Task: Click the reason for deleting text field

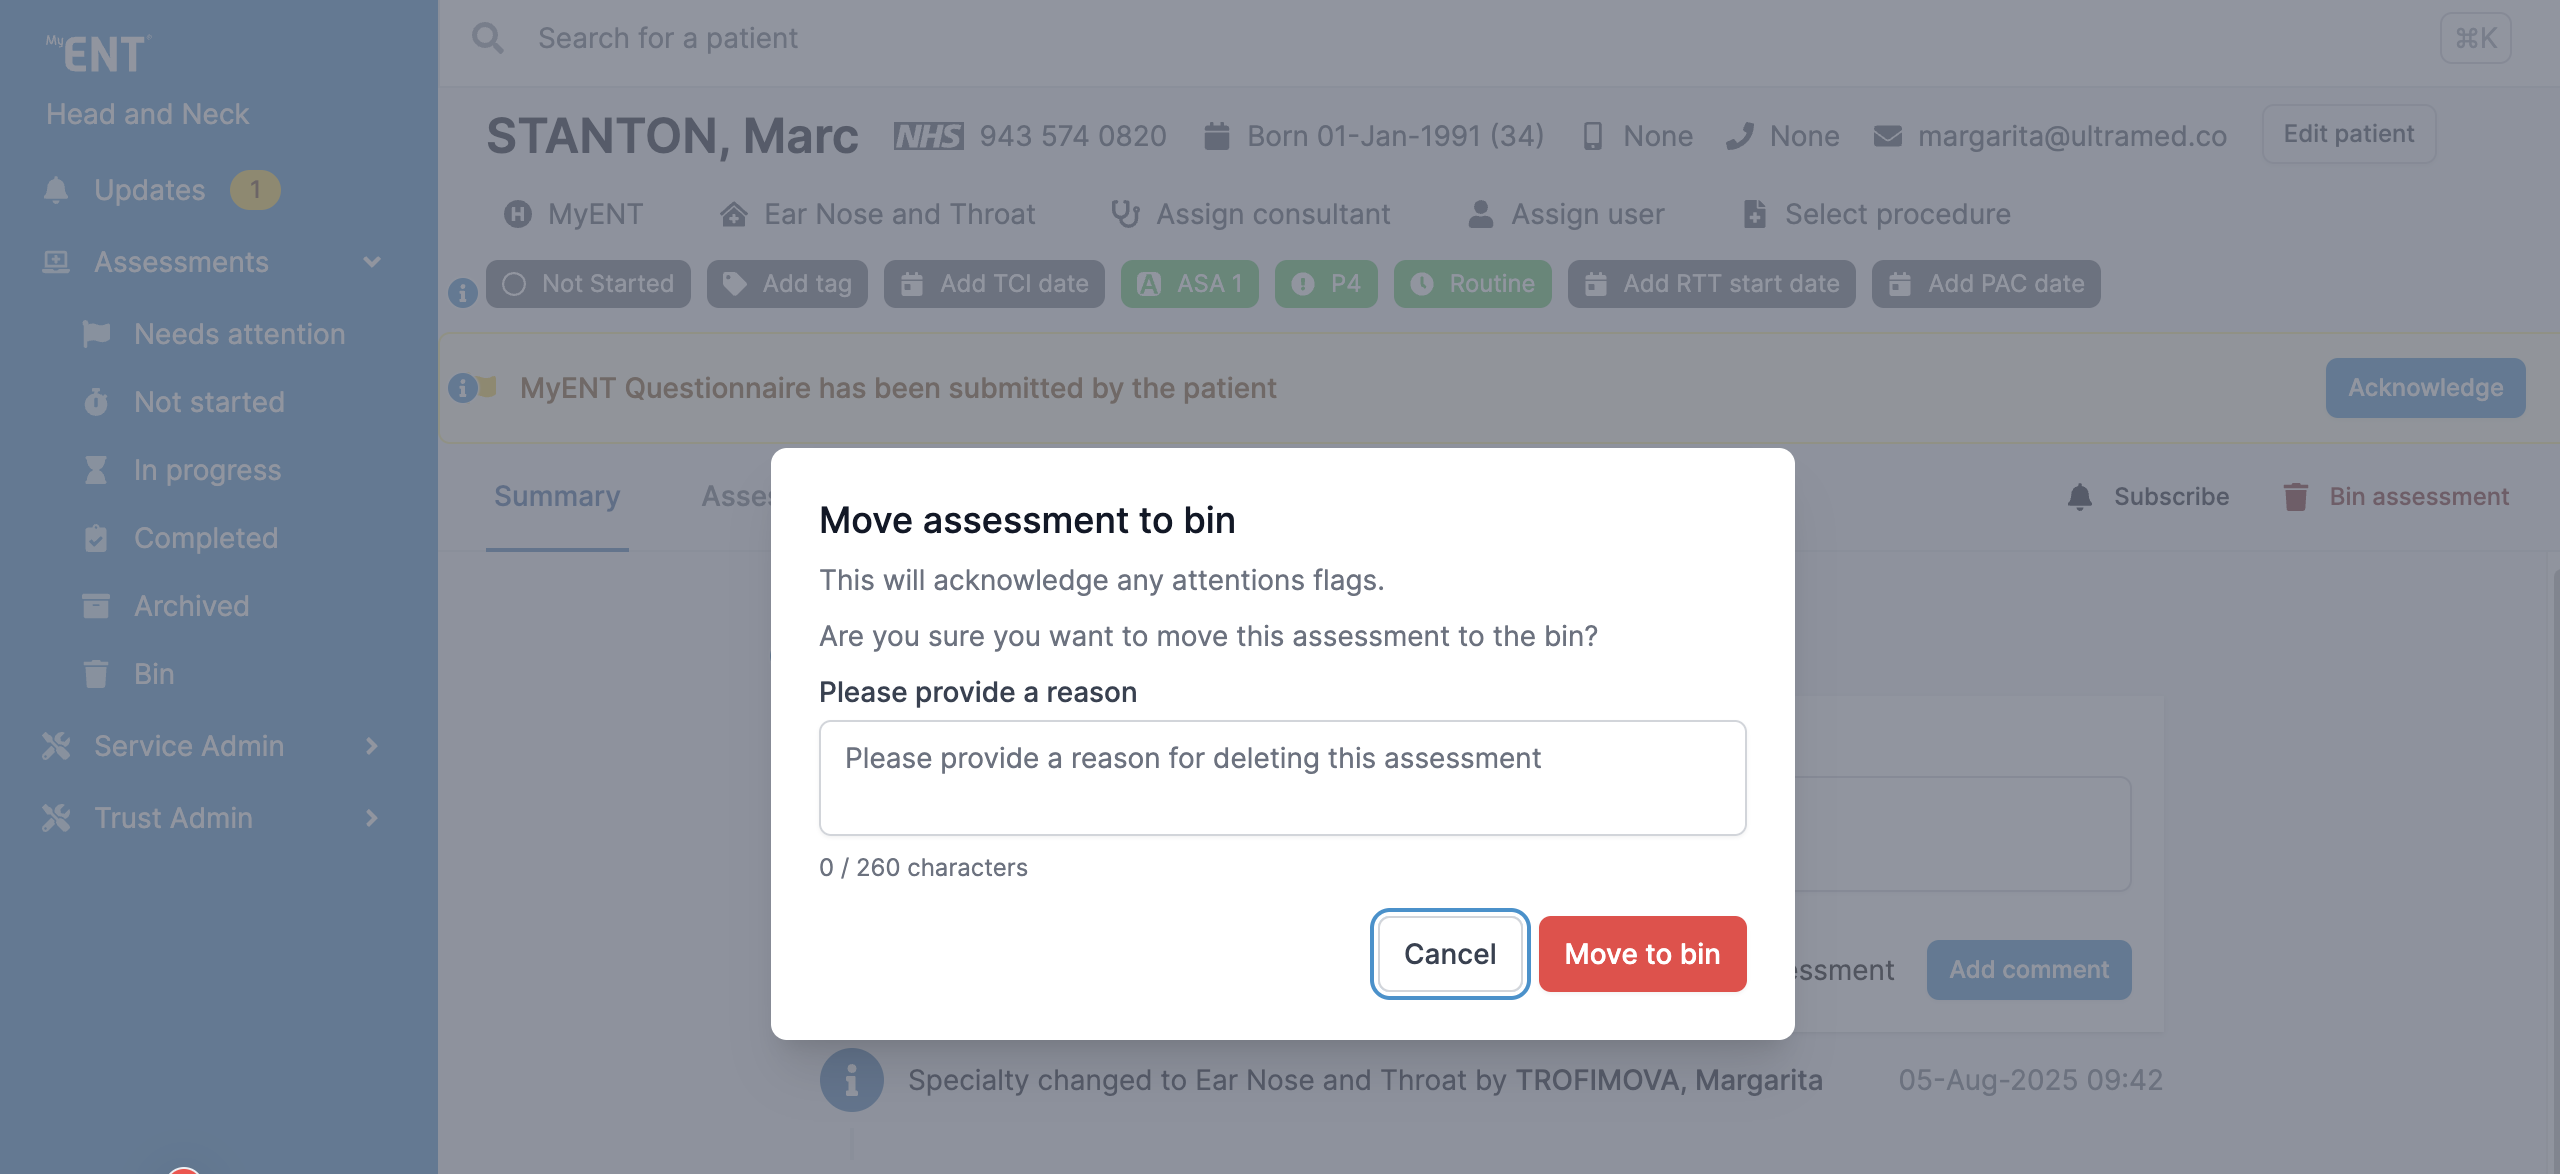Action: (x=1282, y=778)
